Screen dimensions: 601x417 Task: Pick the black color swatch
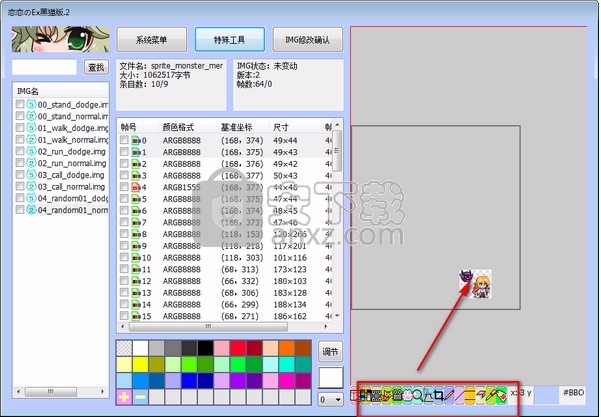205,348
